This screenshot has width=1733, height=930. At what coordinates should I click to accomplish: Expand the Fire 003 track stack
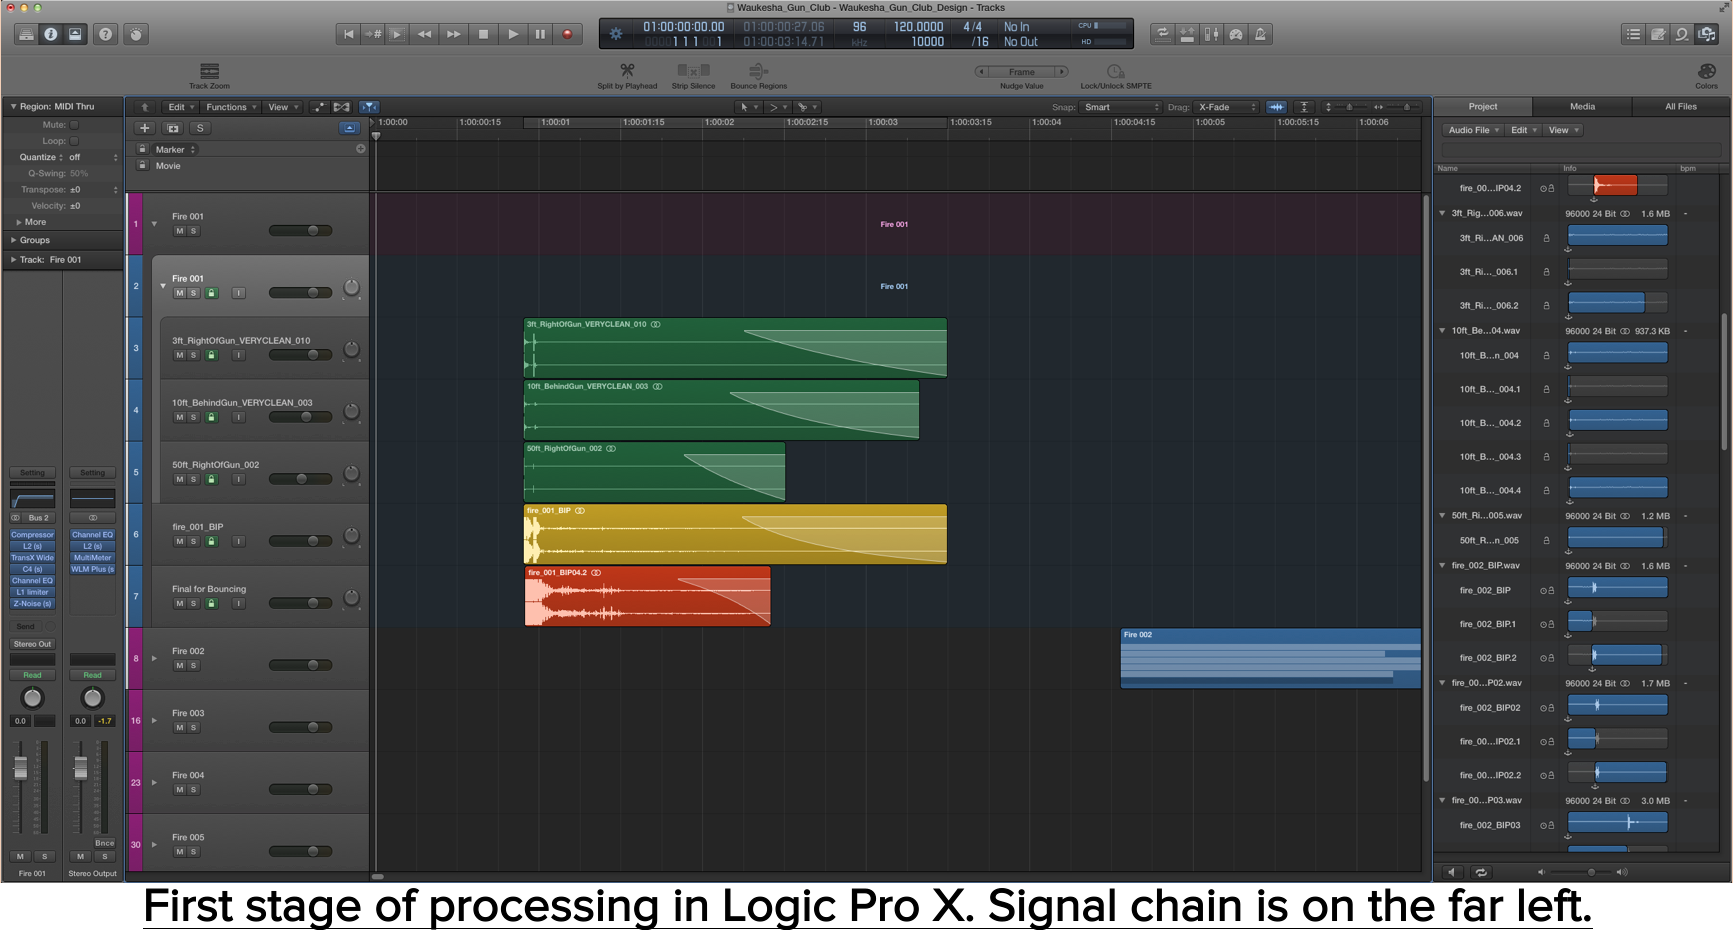point(154,720)
